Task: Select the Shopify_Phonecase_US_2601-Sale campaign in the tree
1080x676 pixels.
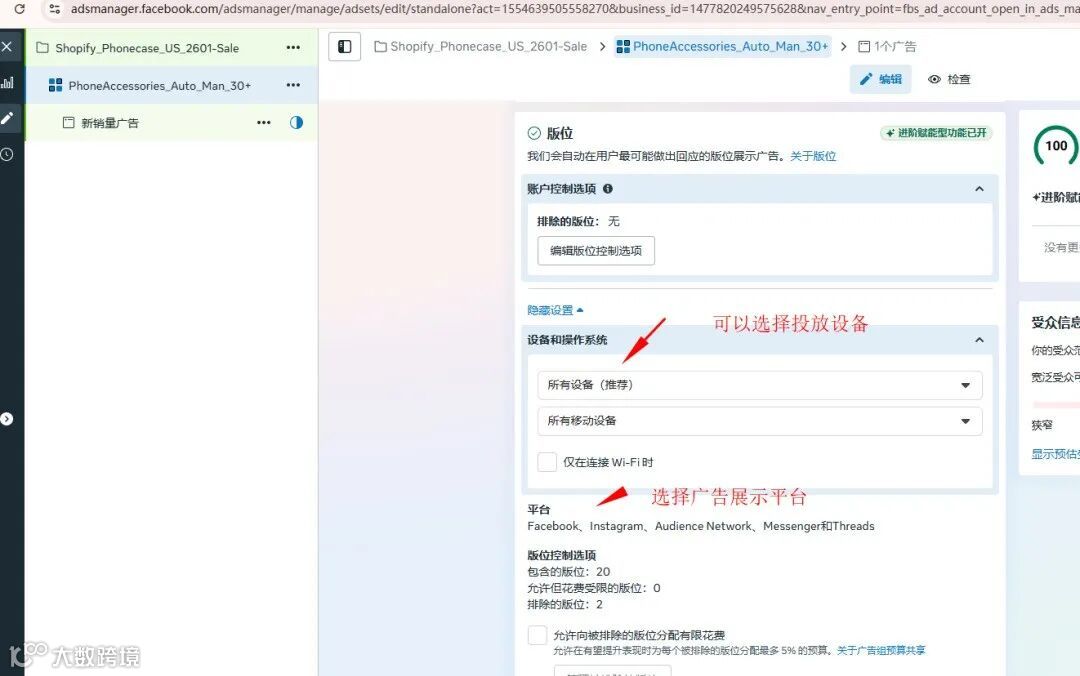Action: pos(147,48)
